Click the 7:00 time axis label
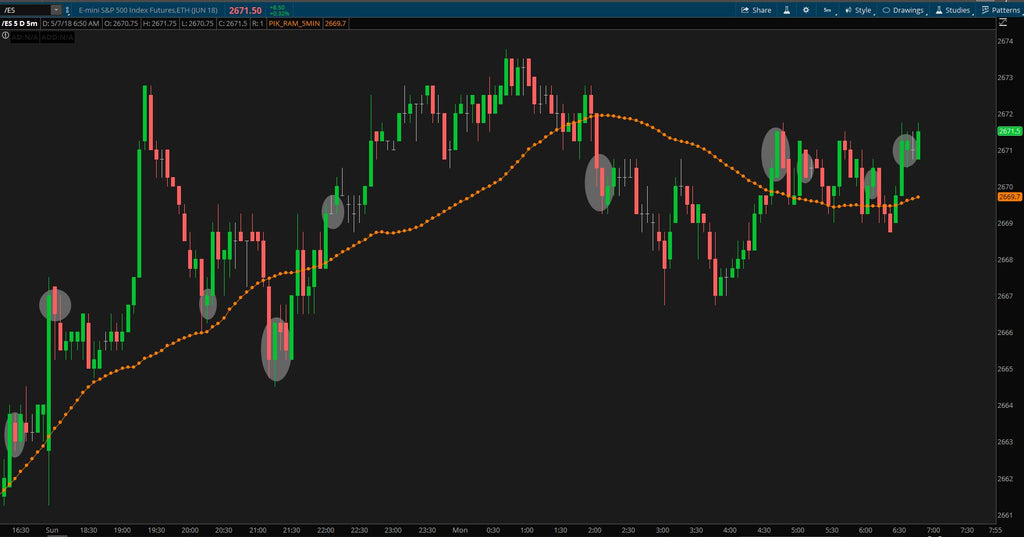Image resolution: width=1024 pixels, height=537 pixels. 933,530
